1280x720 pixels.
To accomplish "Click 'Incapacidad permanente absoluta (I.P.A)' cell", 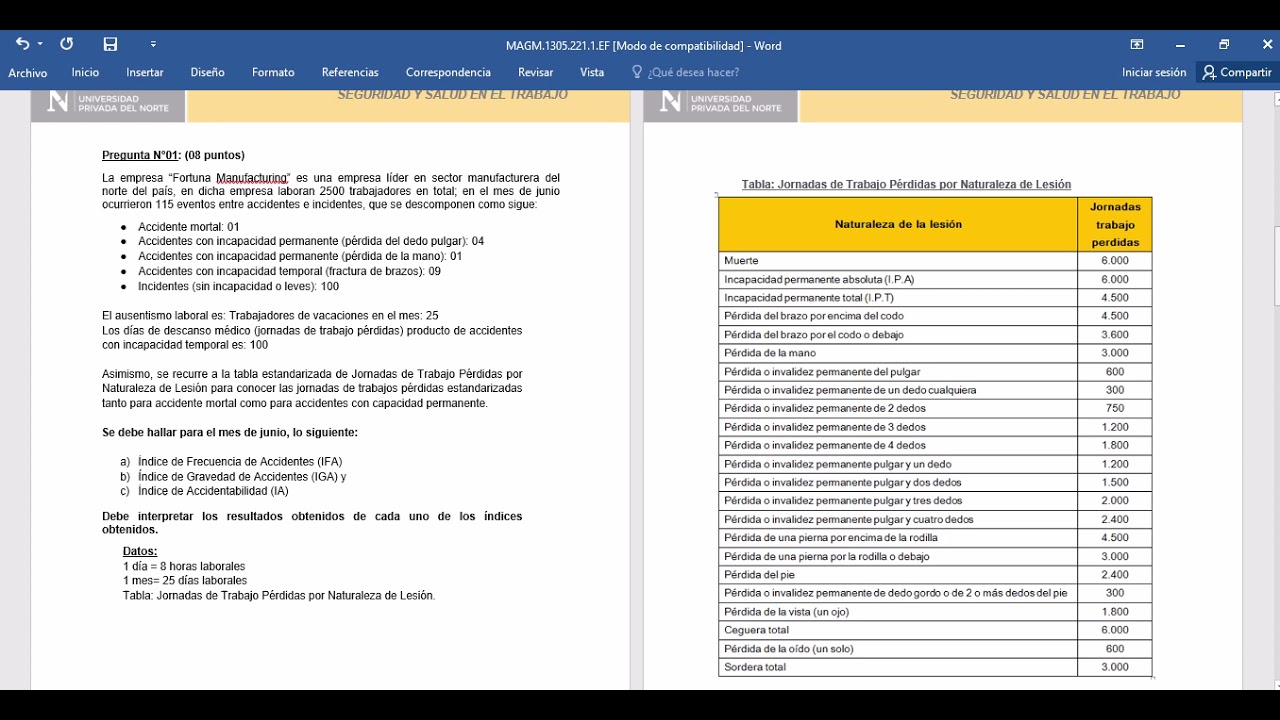I will pyautogui.click(x=898, y=279).
